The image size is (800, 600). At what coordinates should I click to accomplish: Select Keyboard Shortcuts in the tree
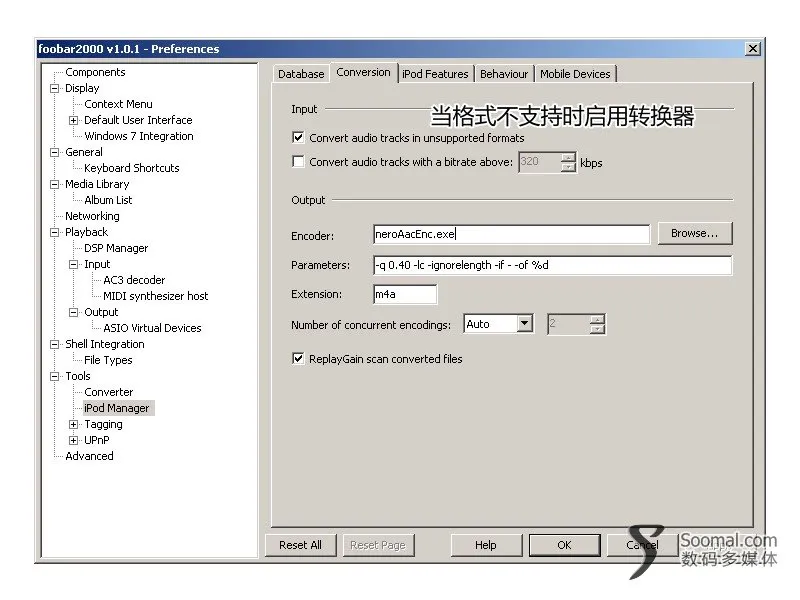(x=132, y=168)
